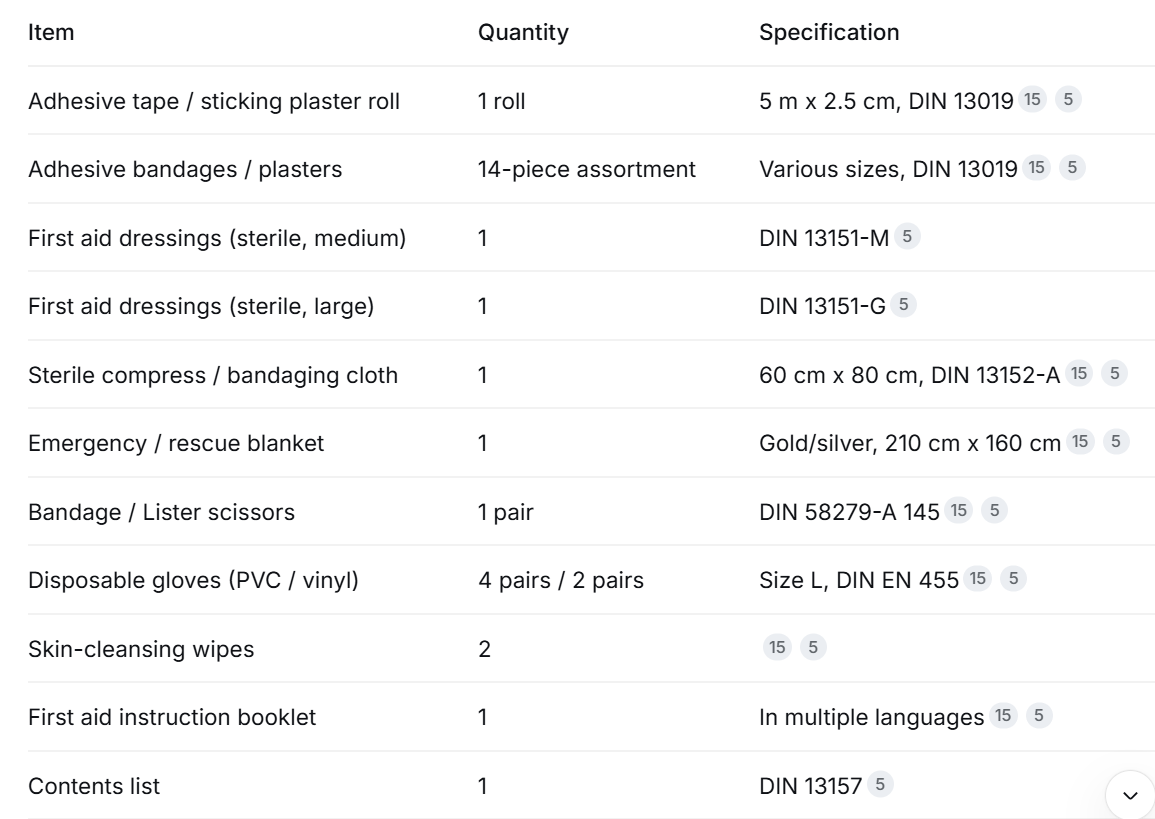This screenshot has width=1155, height=819.
Task: Select the Bandage / Lister scissors item text
Action: click(x=161, y=512)
